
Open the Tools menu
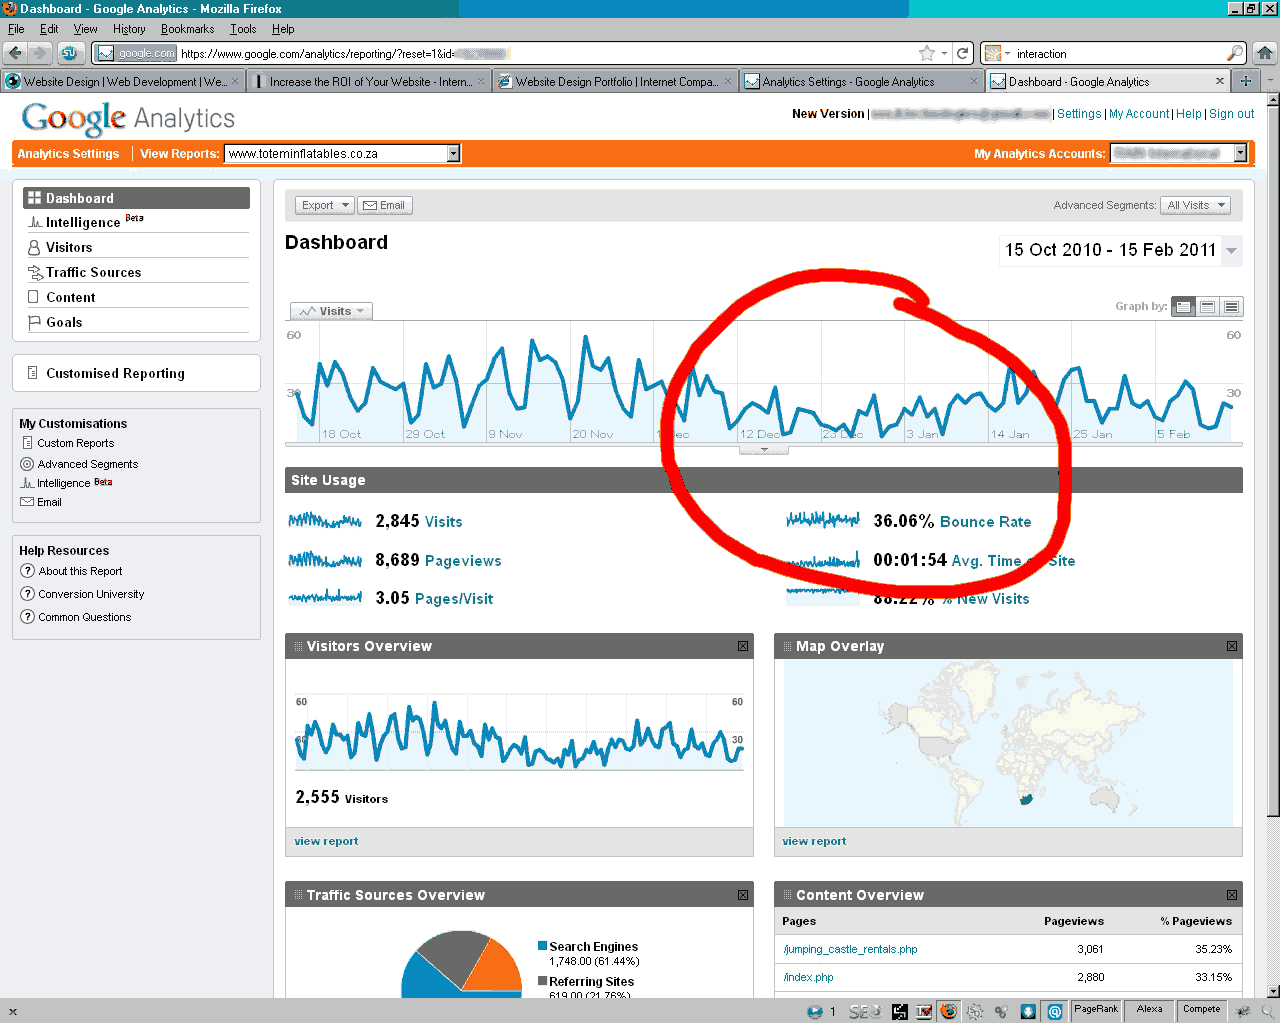tap(243, 29)
